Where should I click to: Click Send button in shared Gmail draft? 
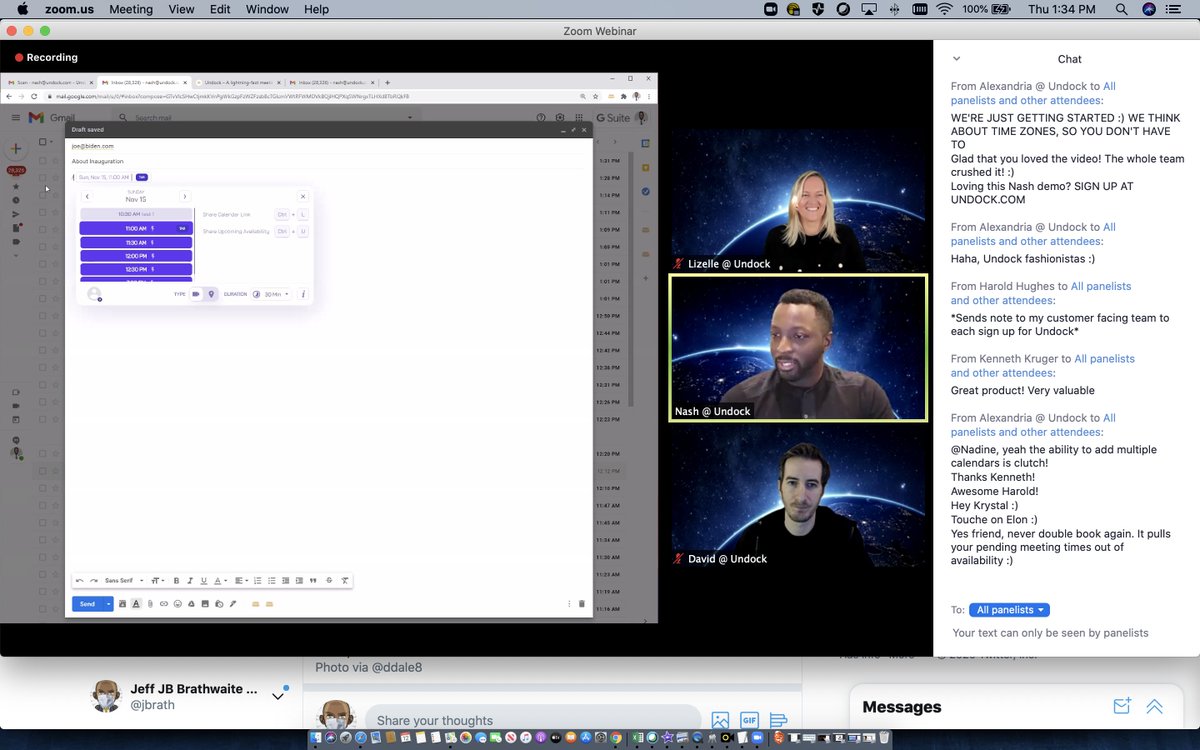87,604
